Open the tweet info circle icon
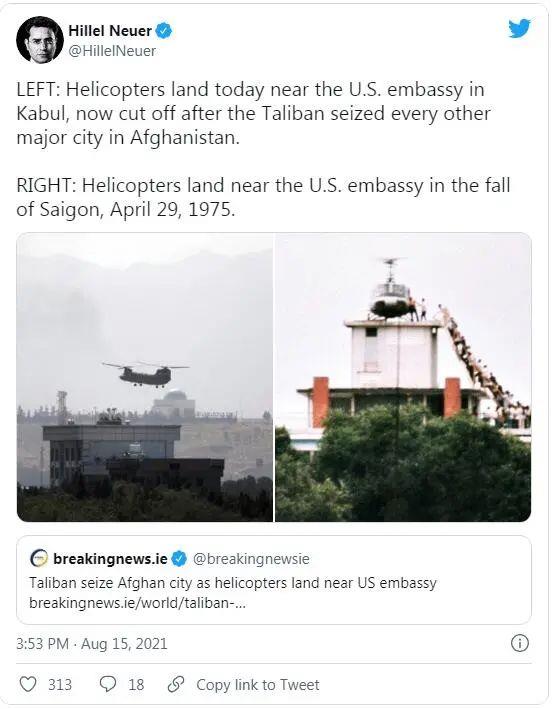The height and width of the screenshot is (709, 552). pyautogui.click(x=519, y=643)
